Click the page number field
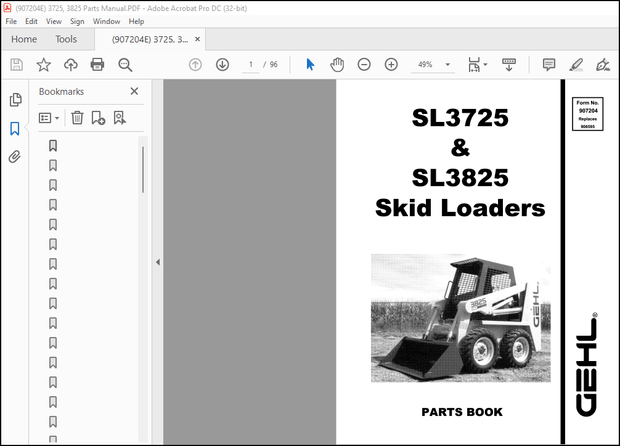The image size is (620, 446). point(251,64)
